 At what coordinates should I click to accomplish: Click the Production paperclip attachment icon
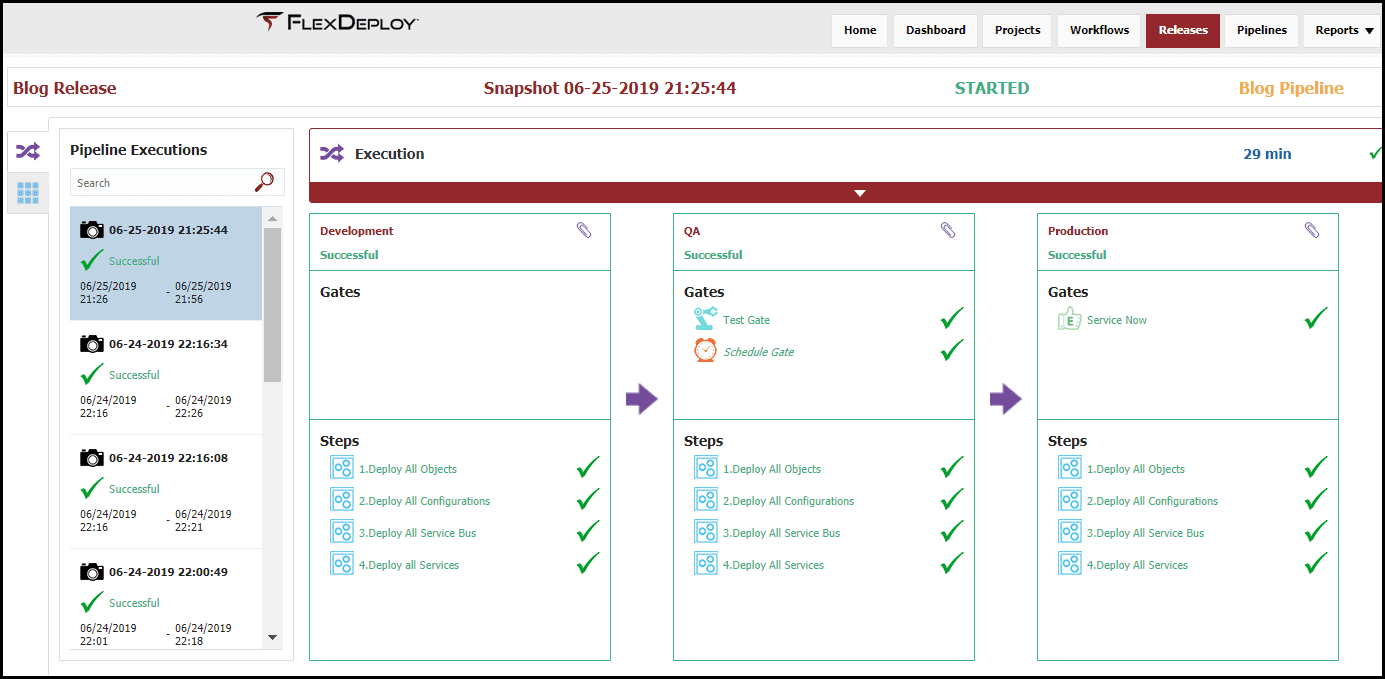point(1312,230)
